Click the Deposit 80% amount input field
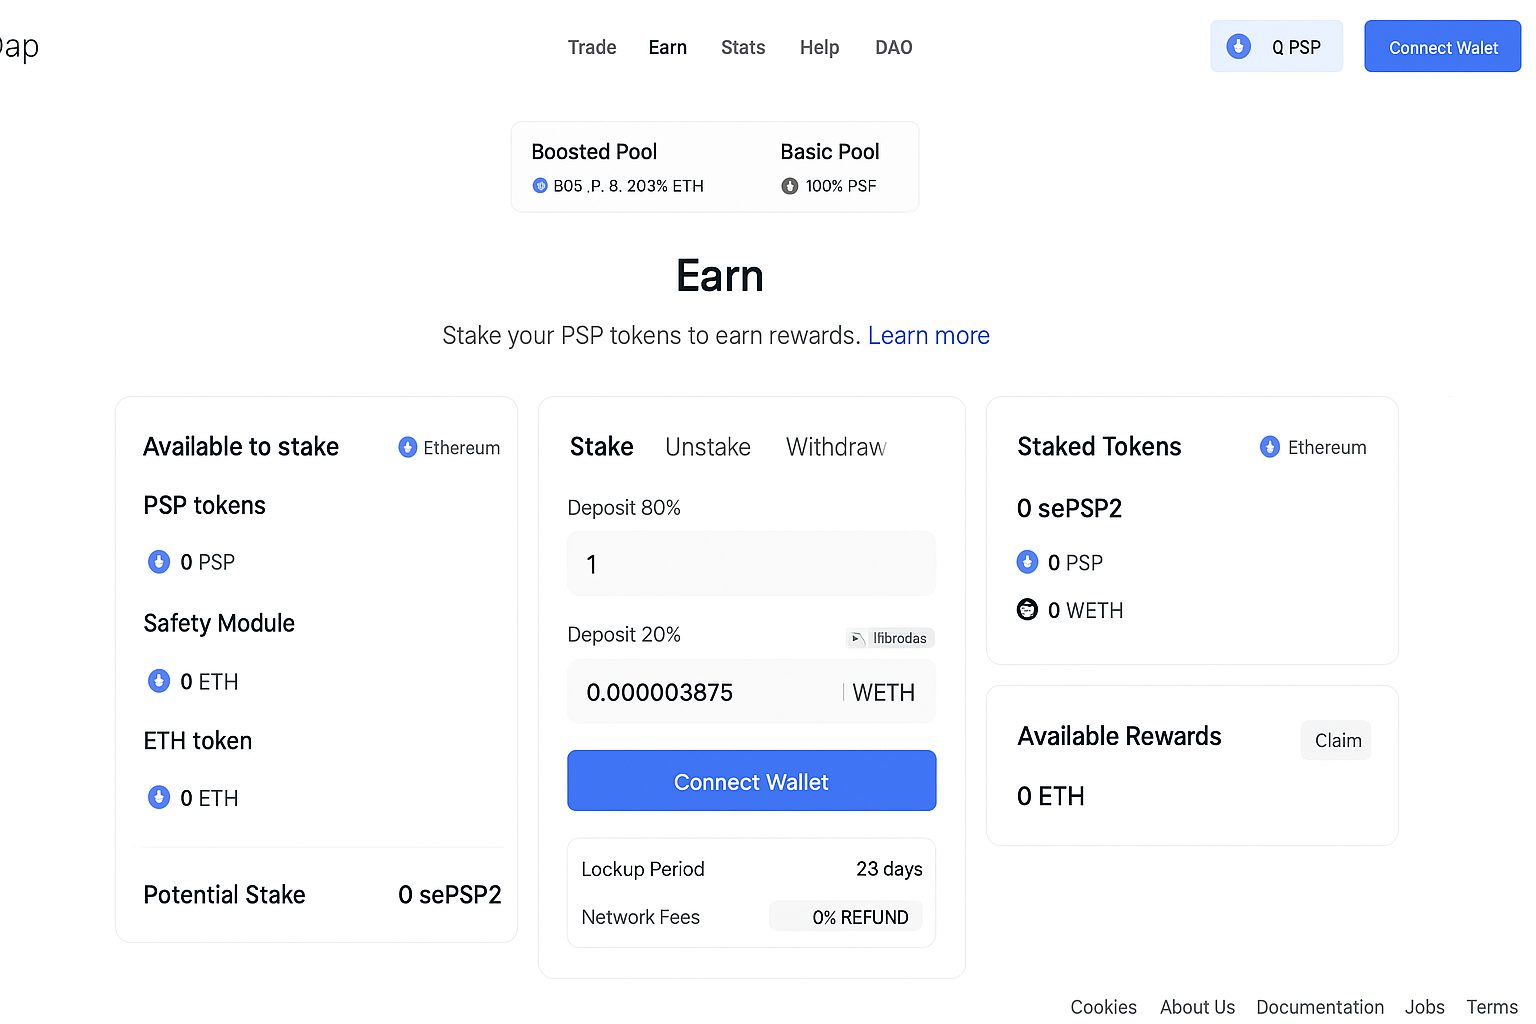Screen dimensions: 1536x1024 point(751,563)
